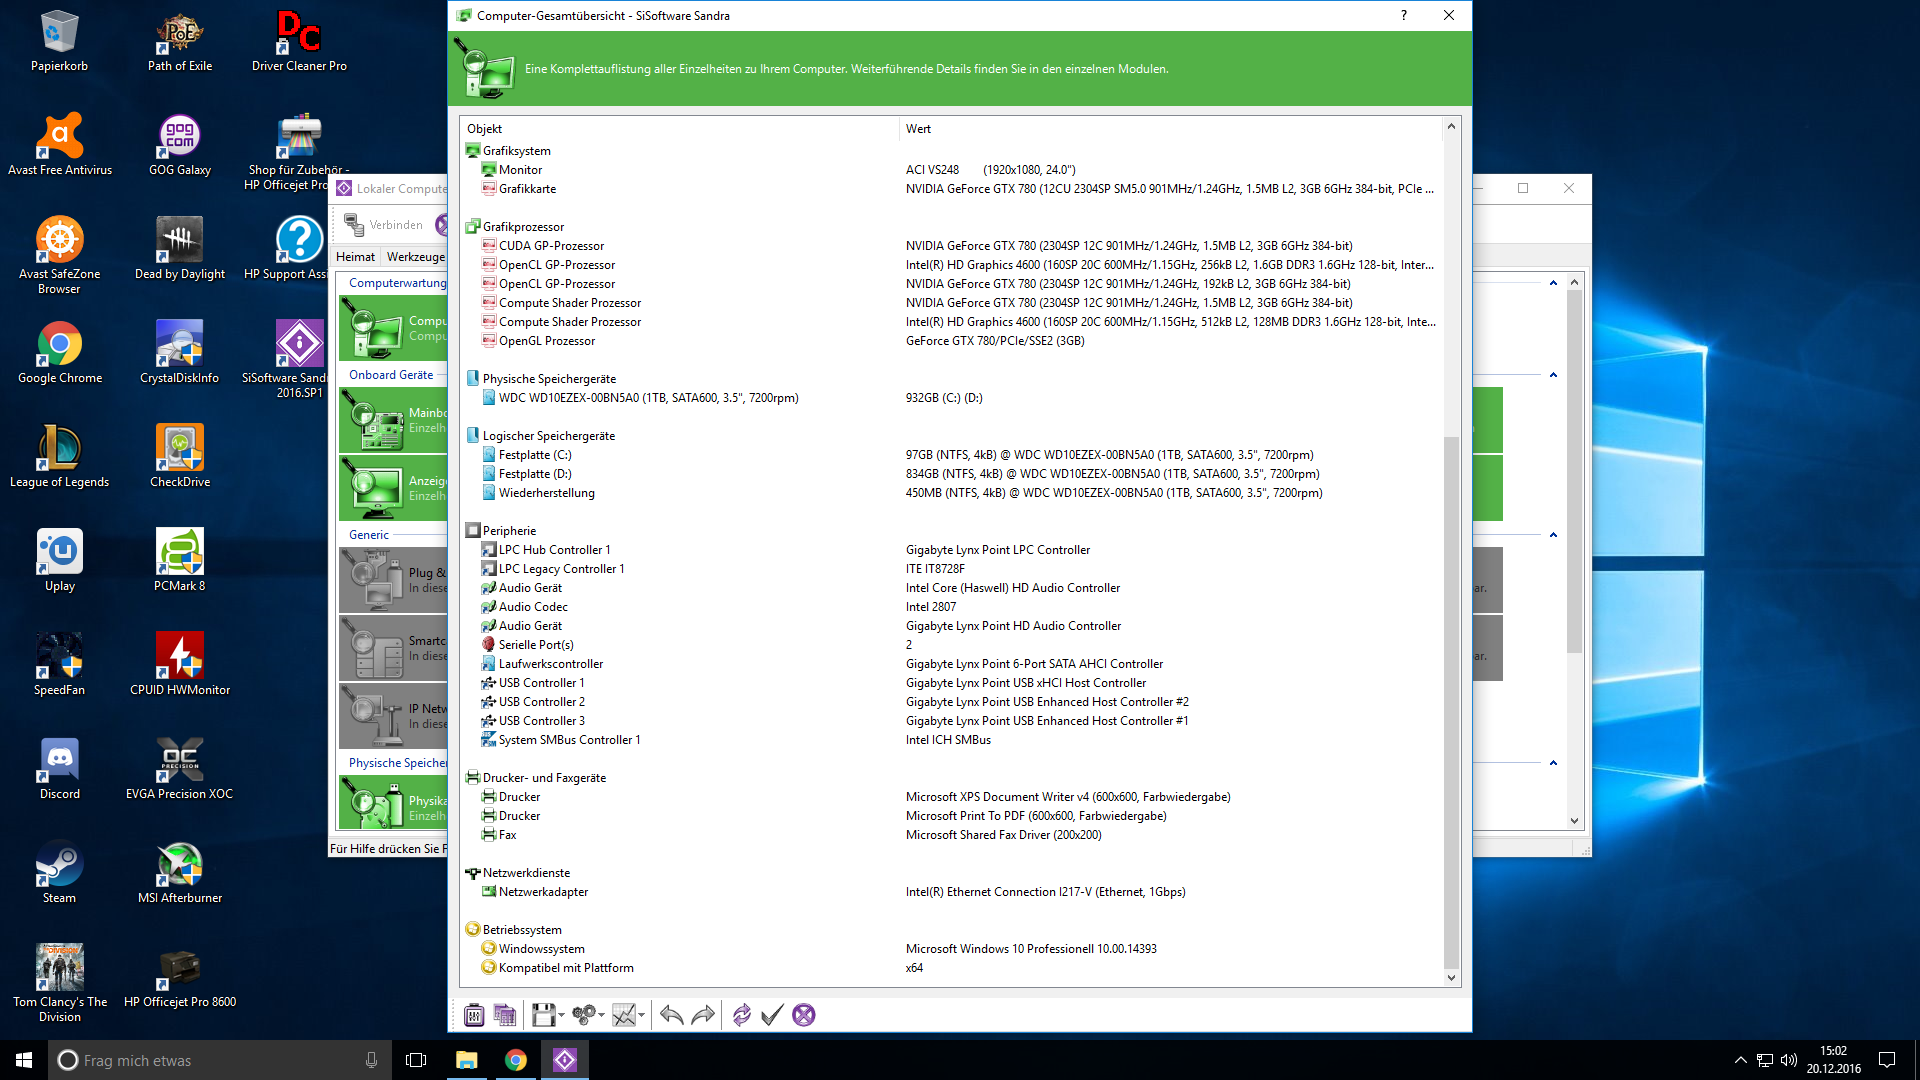Click the purple cancel X icon
This screenshot has height=1080, width=1920.
click(x=804, y=1015)
